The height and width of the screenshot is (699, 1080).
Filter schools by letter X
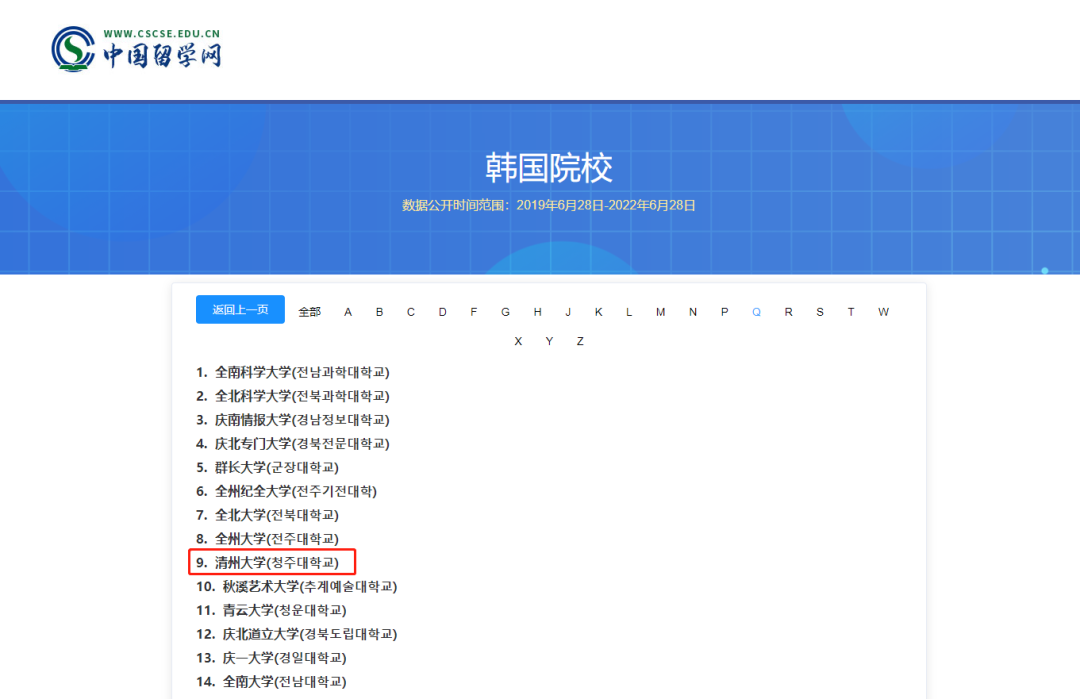click(518, 341)
